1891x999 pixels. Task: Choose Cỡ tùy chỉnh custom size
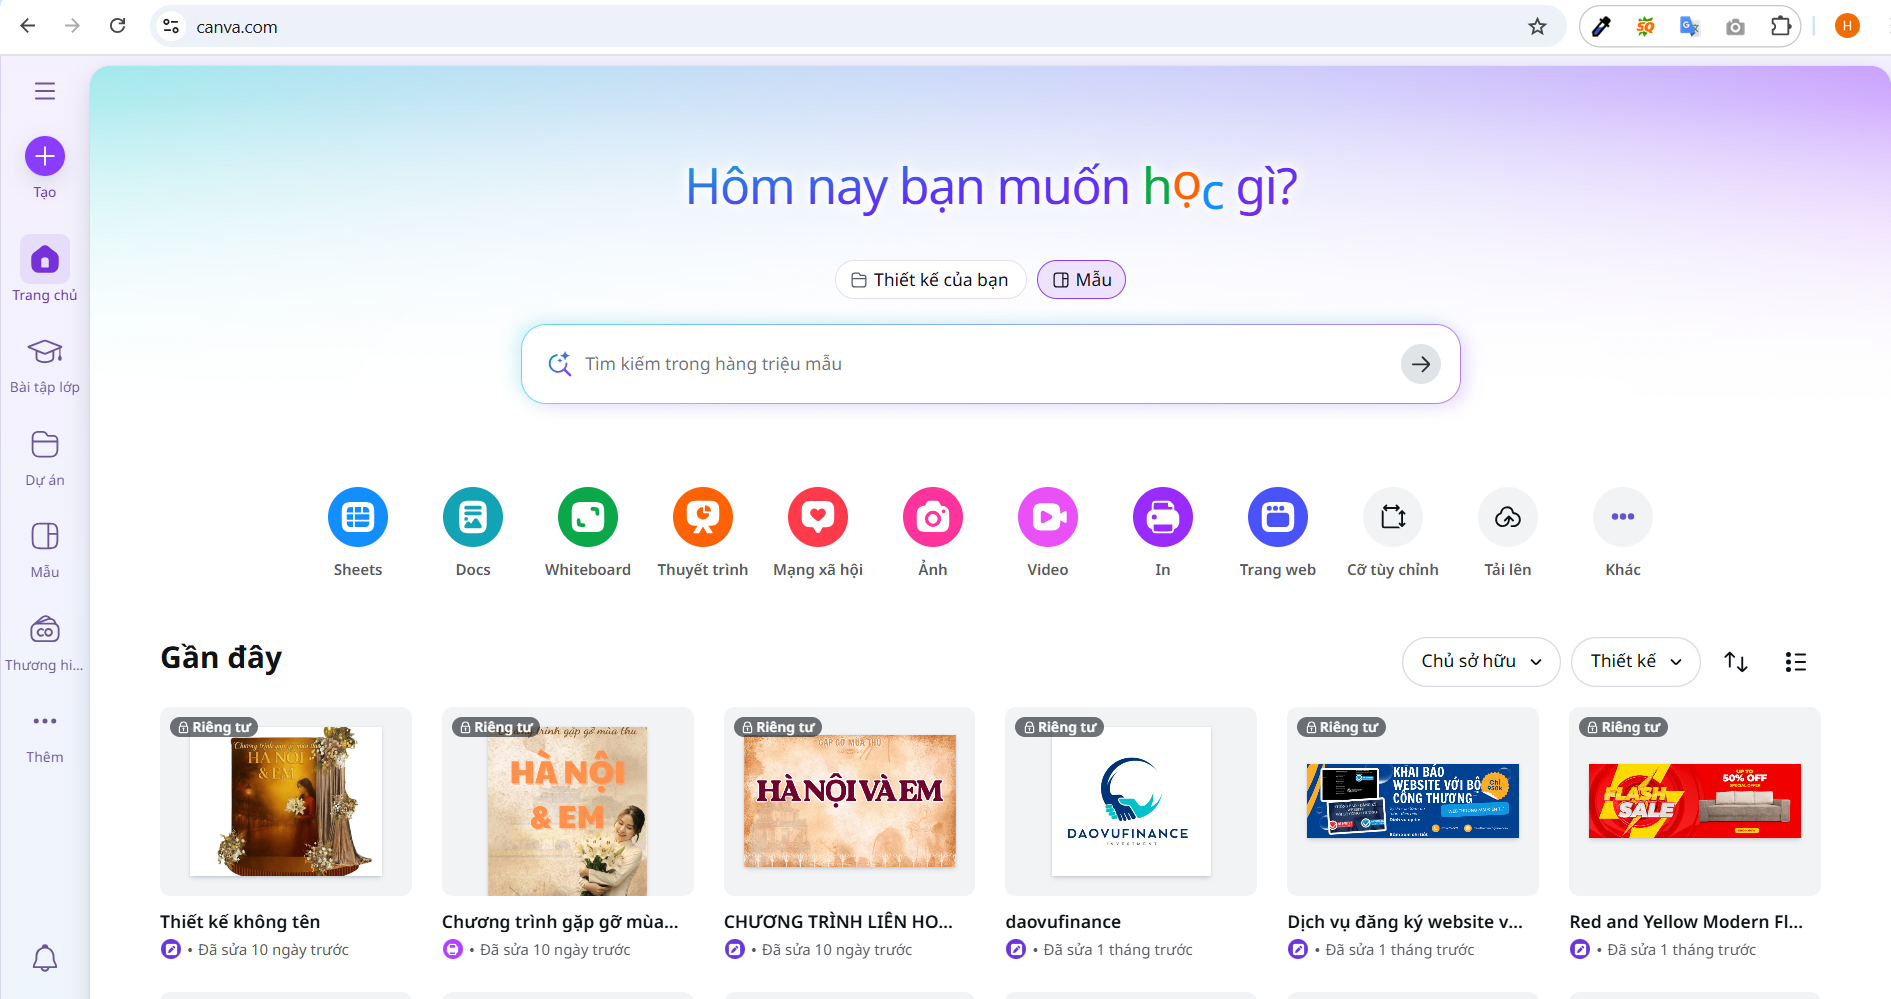click(1393, 517)
